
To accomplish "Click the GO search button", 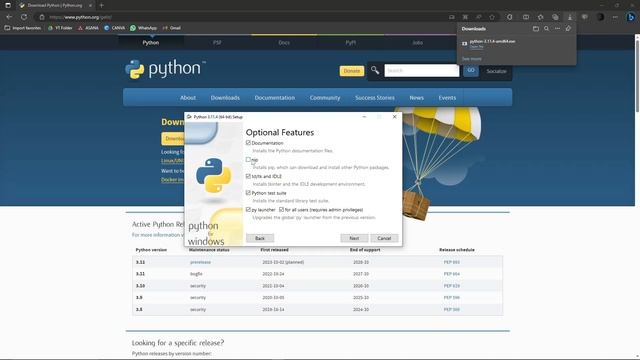I will click(471, 71).
